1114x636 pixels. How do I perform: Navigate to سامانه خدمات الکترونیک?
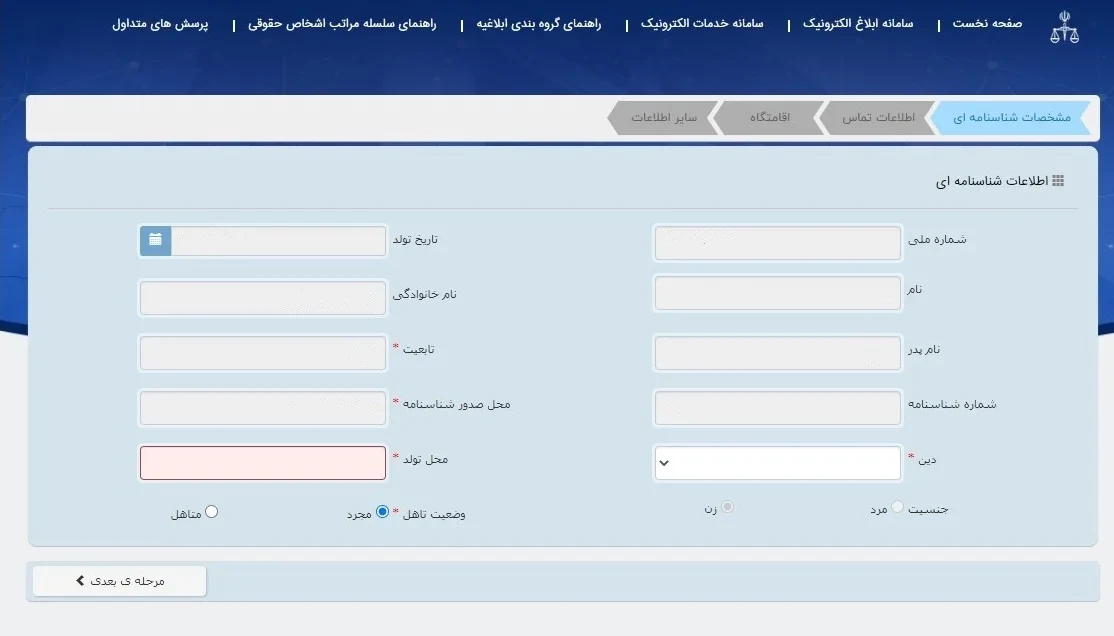click(x=702, y=23)
